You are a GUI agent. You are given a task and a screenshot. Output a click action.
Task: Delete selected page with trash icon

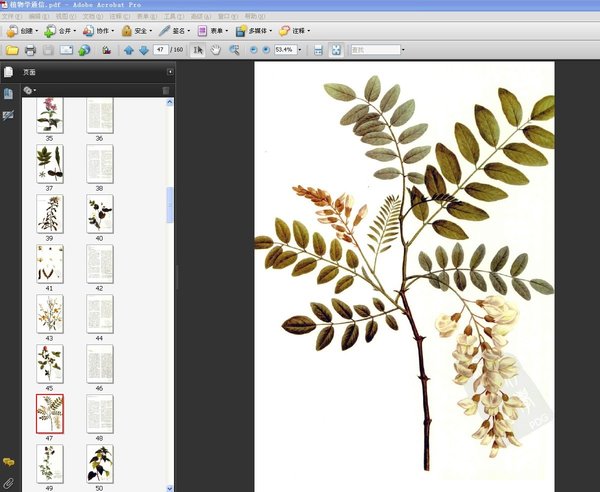[x=166, y=90]
